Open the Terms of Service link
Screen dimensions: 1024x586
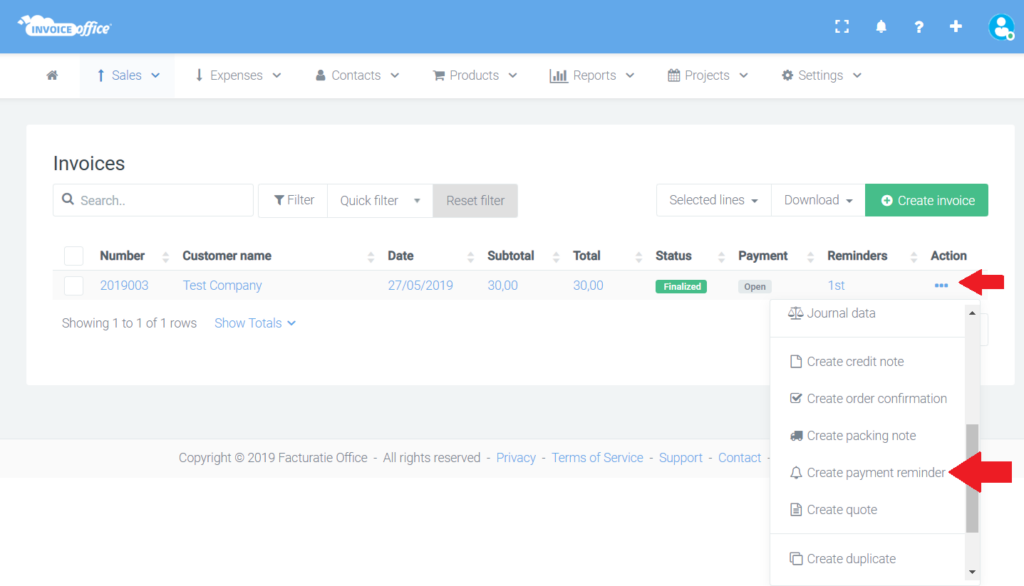click(598, 457)
